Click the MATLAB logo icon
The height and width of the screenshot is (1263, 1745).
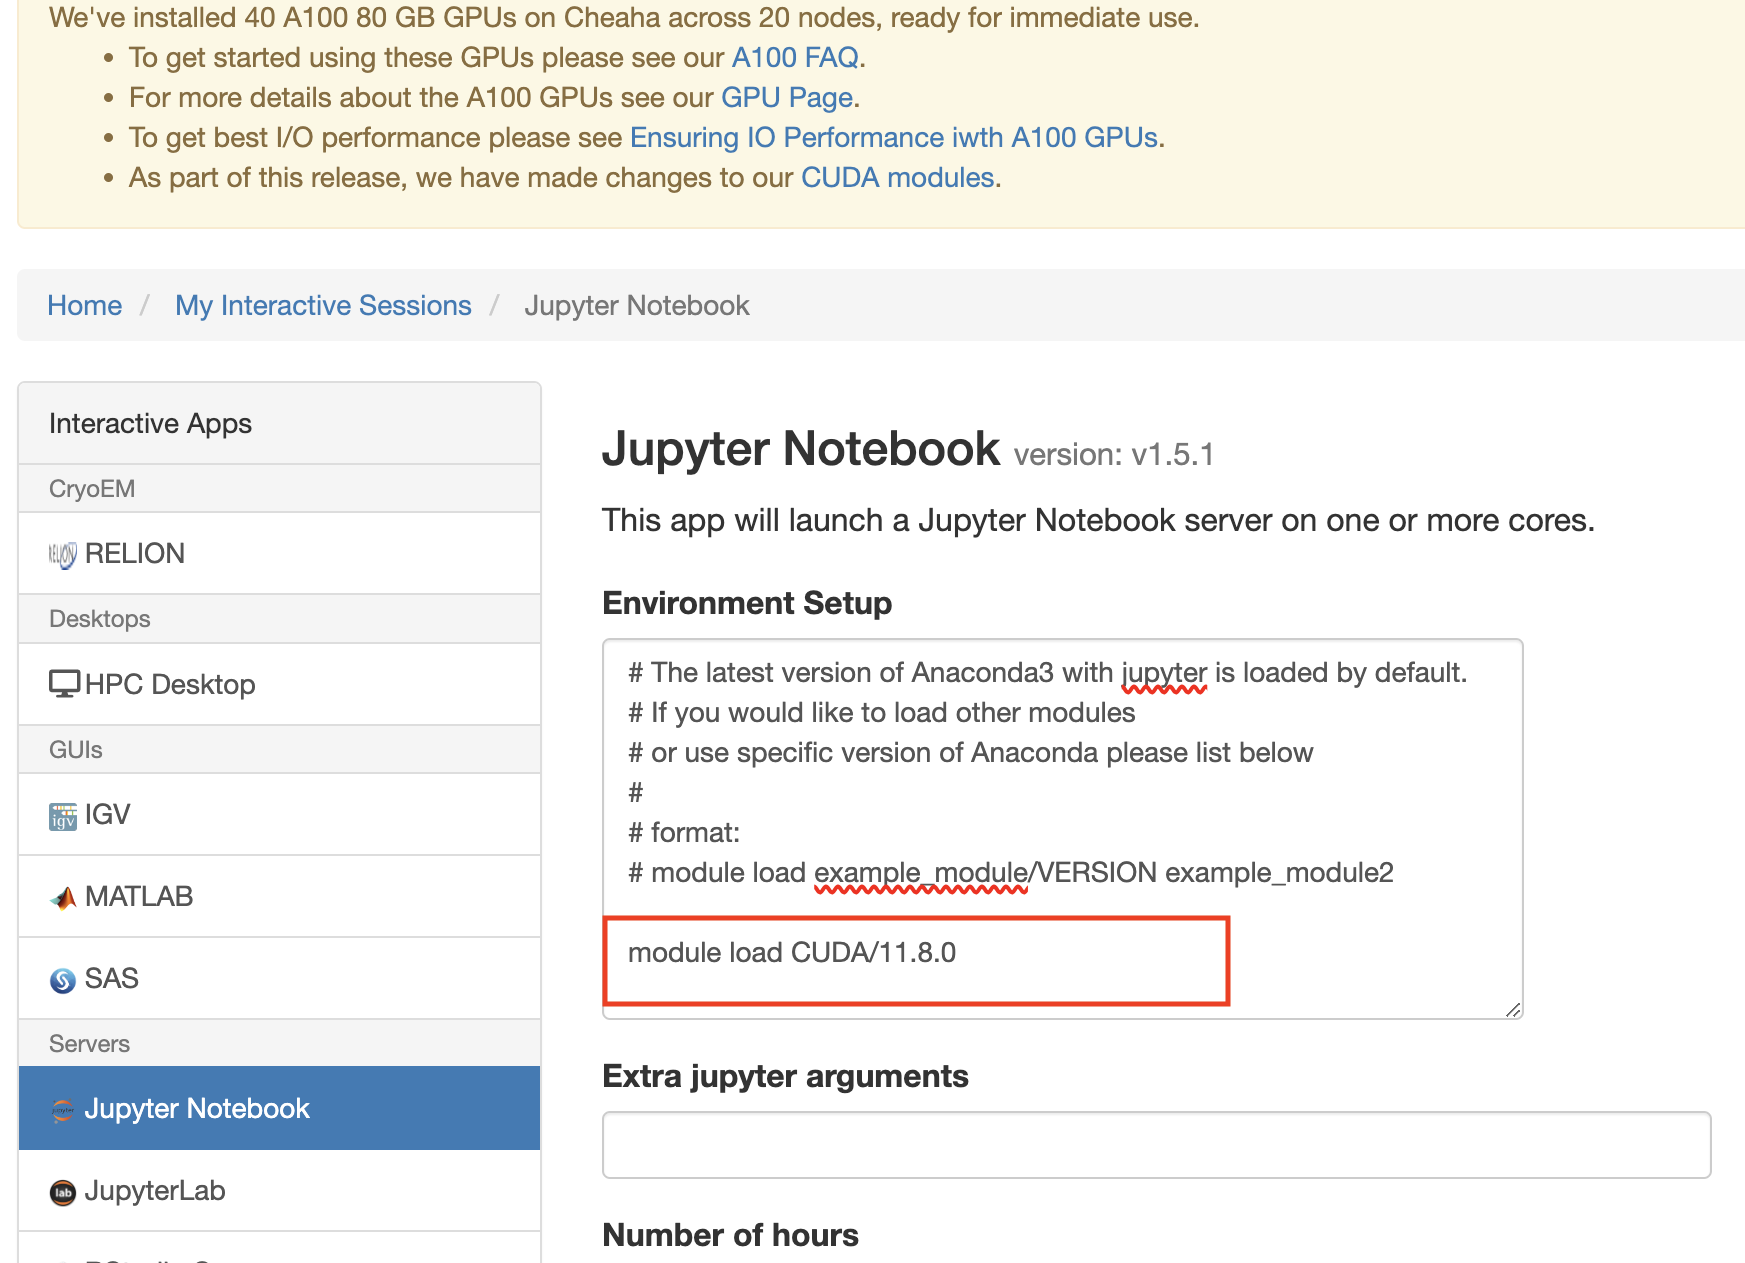coord(62,898)
